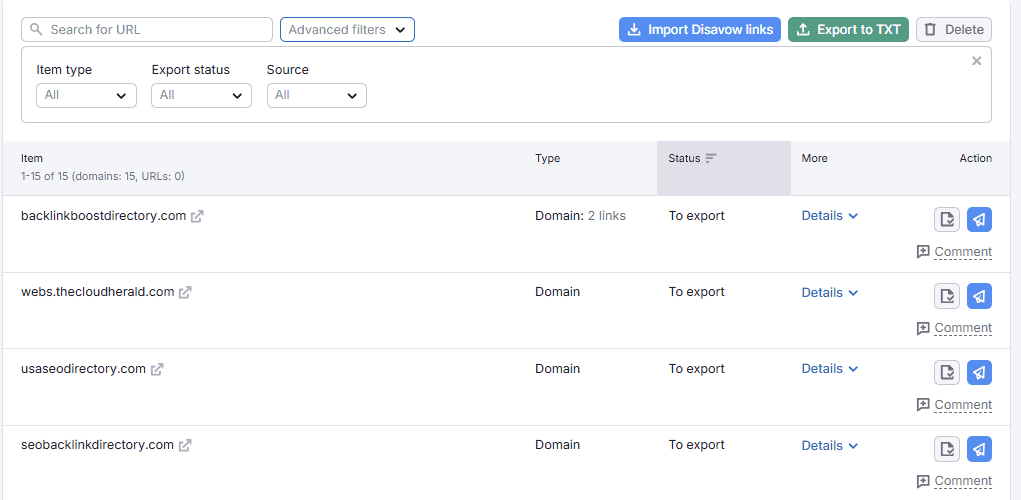Click the Search for URL field

tap(147, 30)
